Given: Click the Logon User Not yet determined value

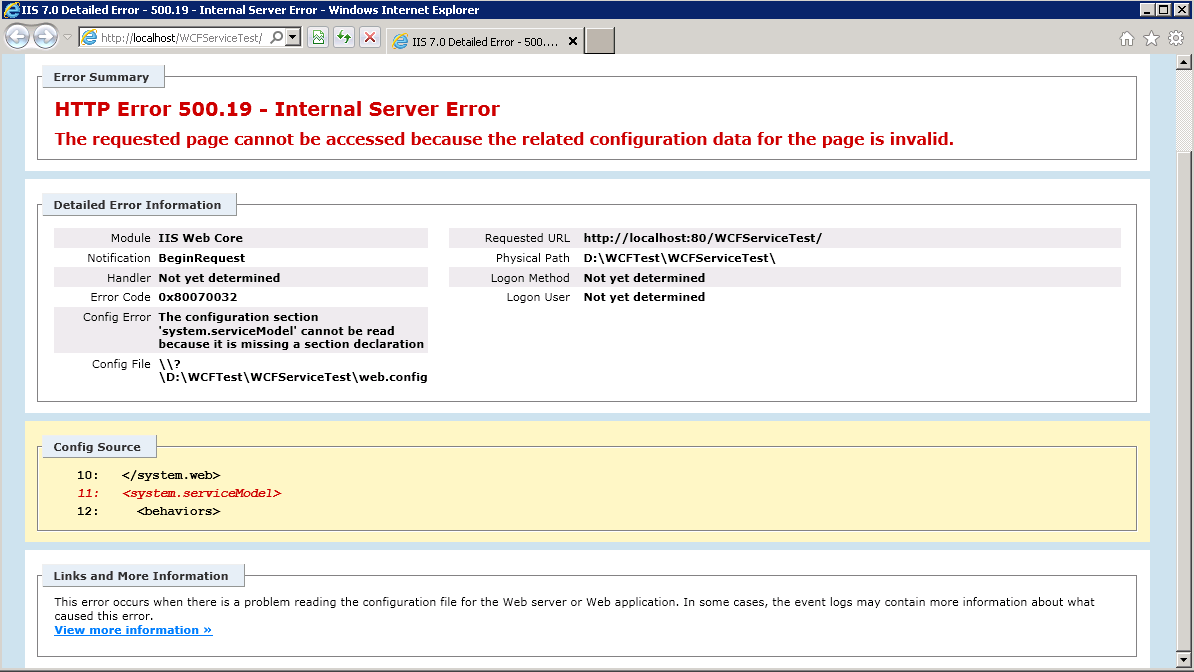Looking at the screenshot, I should [x=644, y=297].
